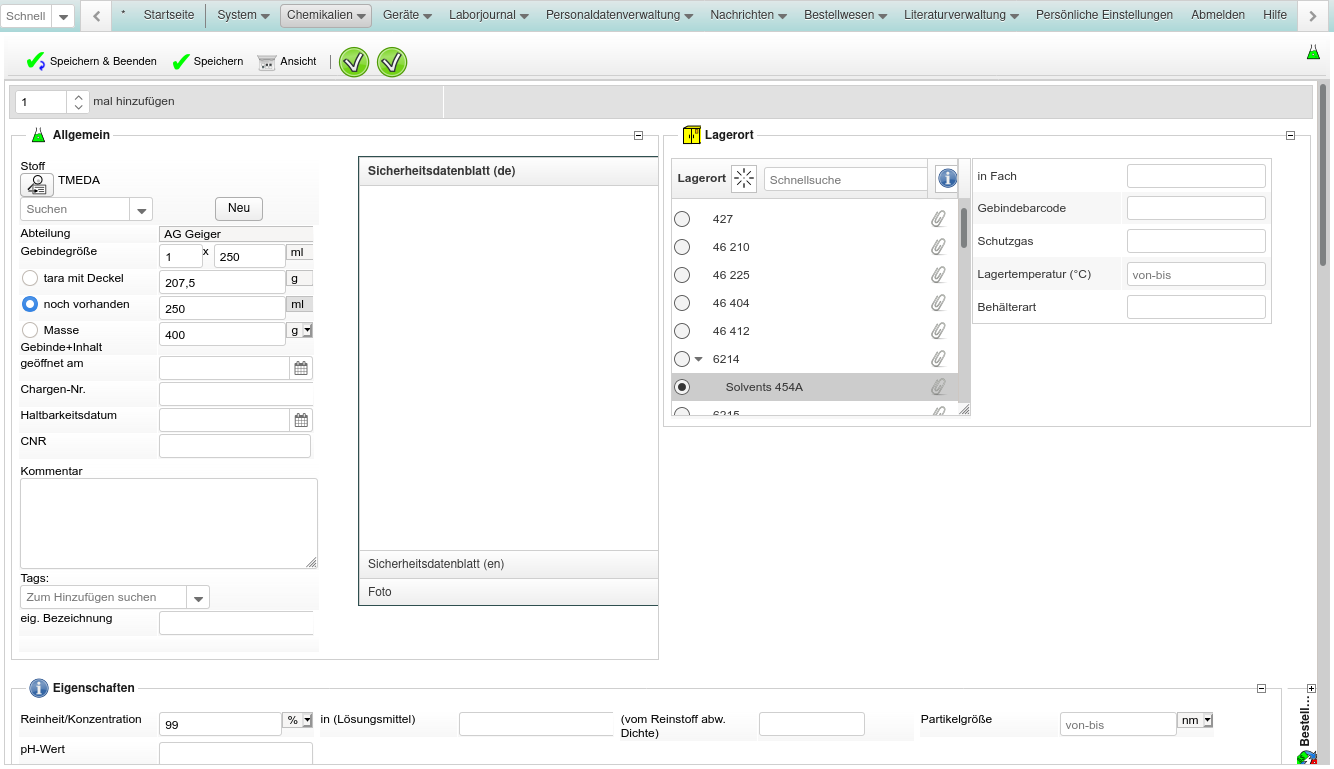Screen dimensions: 1334x769
Task: Collapse the Allgemein section
Action: tap(638, 136)
